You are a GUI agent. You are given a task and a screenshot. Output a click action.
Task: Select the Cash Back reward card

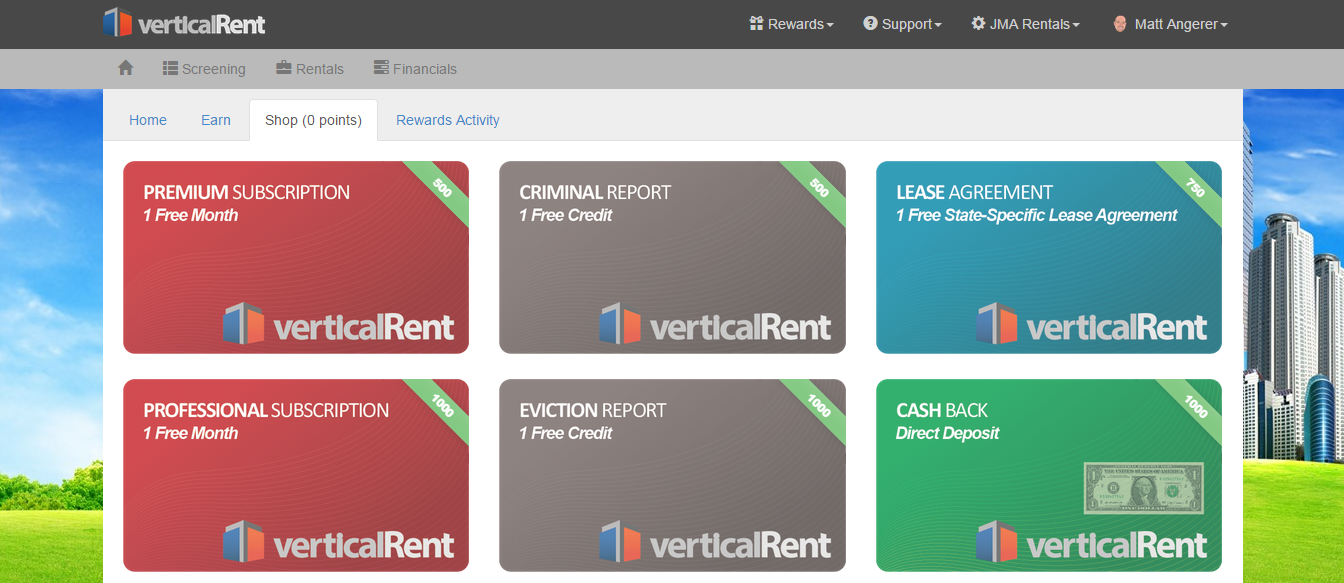tap(1049, 475)
